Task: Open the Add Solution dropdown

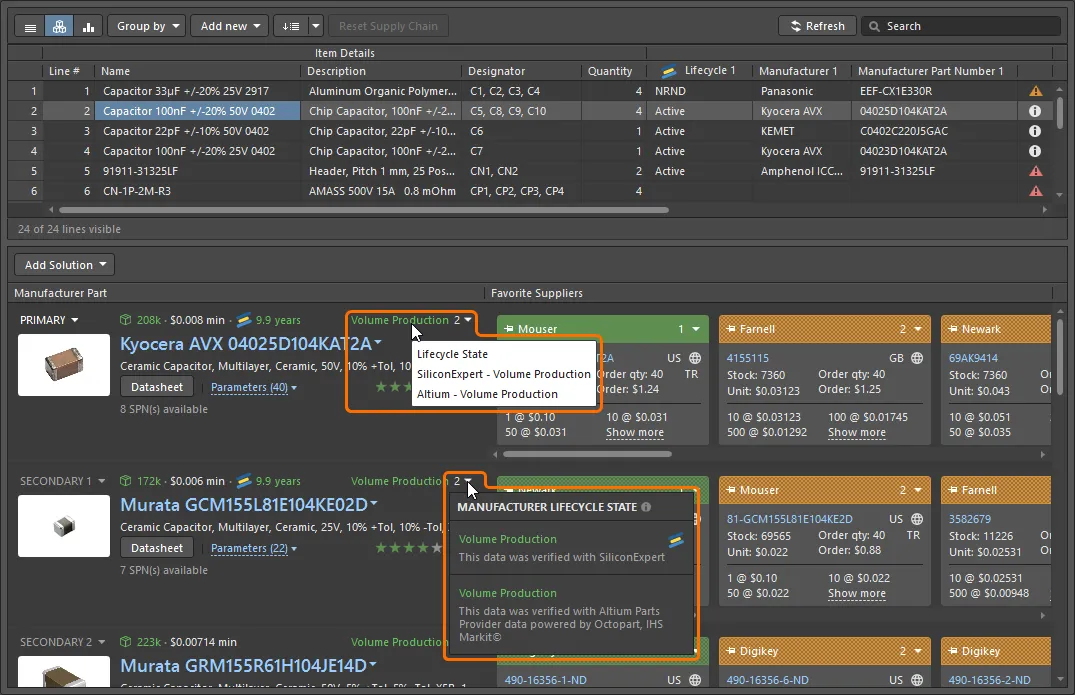Action: tap(64, 265)
